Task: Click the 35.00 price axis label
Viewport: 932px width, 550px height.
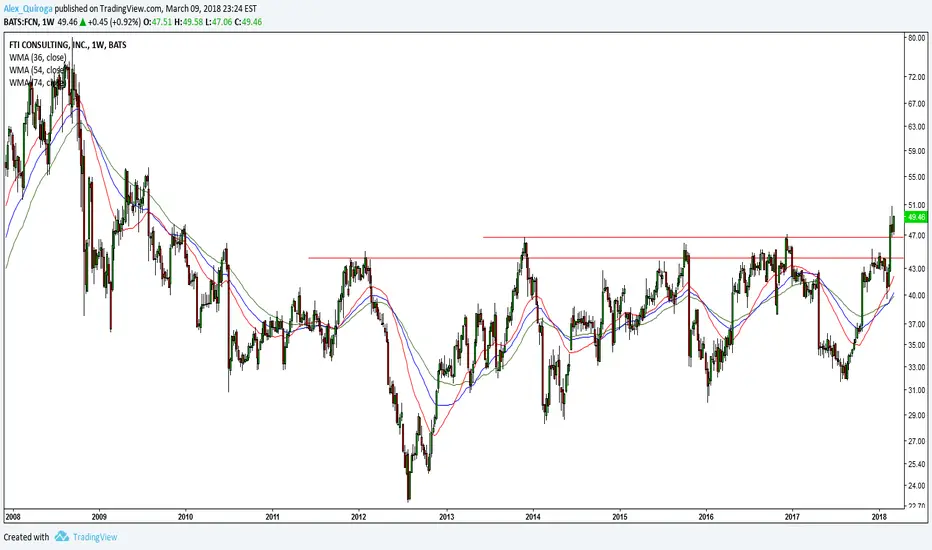Action: pyautogui.click(x=917, y=345)
